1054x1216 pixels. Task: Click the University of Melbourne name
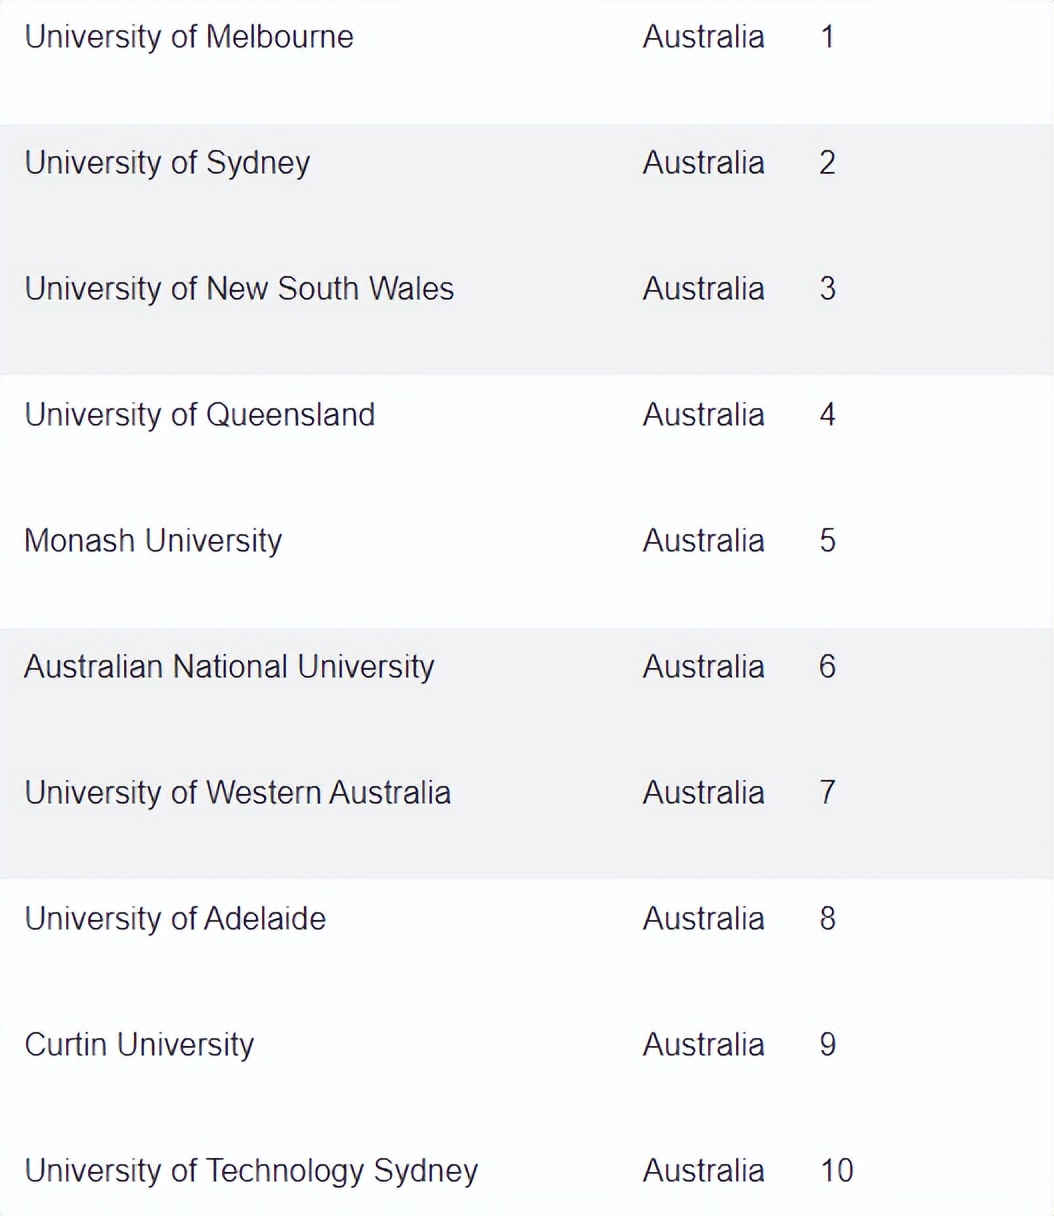[189, 37]
